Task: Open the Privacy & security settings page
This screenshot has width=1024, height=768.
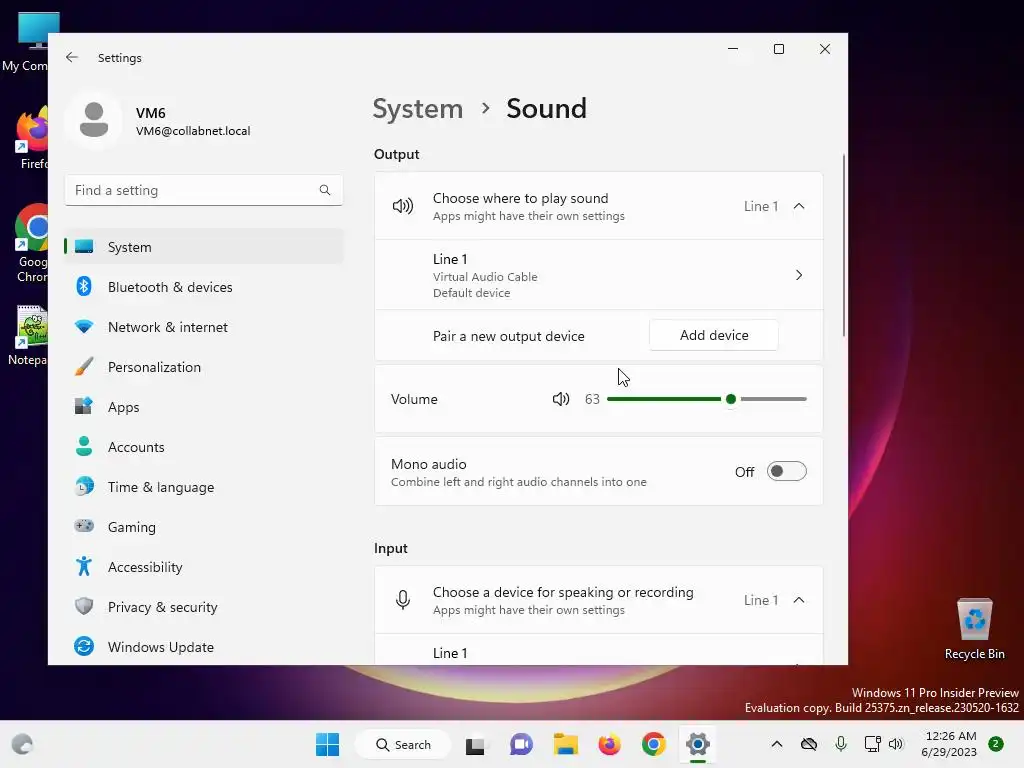Action: pos(204,607)
